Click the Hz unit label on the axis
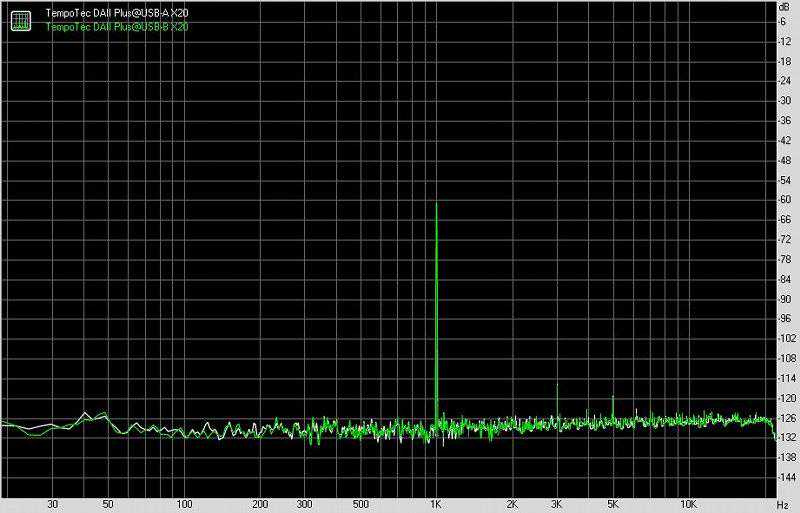800x513 pixels. [783, 505]
